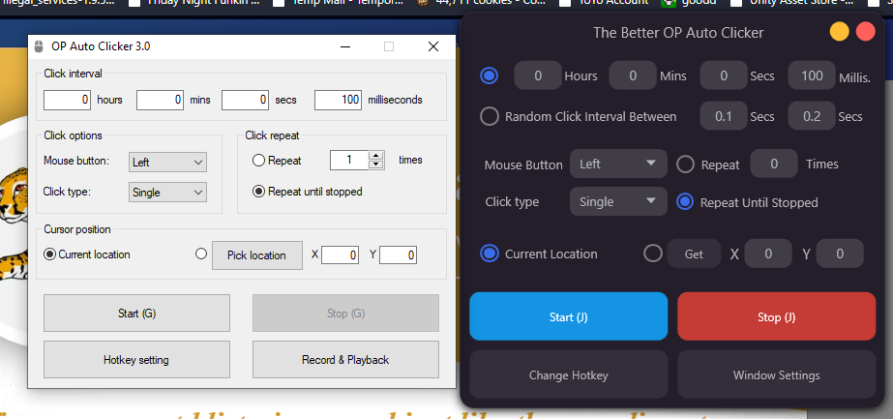This screenshot has width=893, height=419.
Task: Increase repeat times with the spinner up arrow
Action: coord(376,155)
